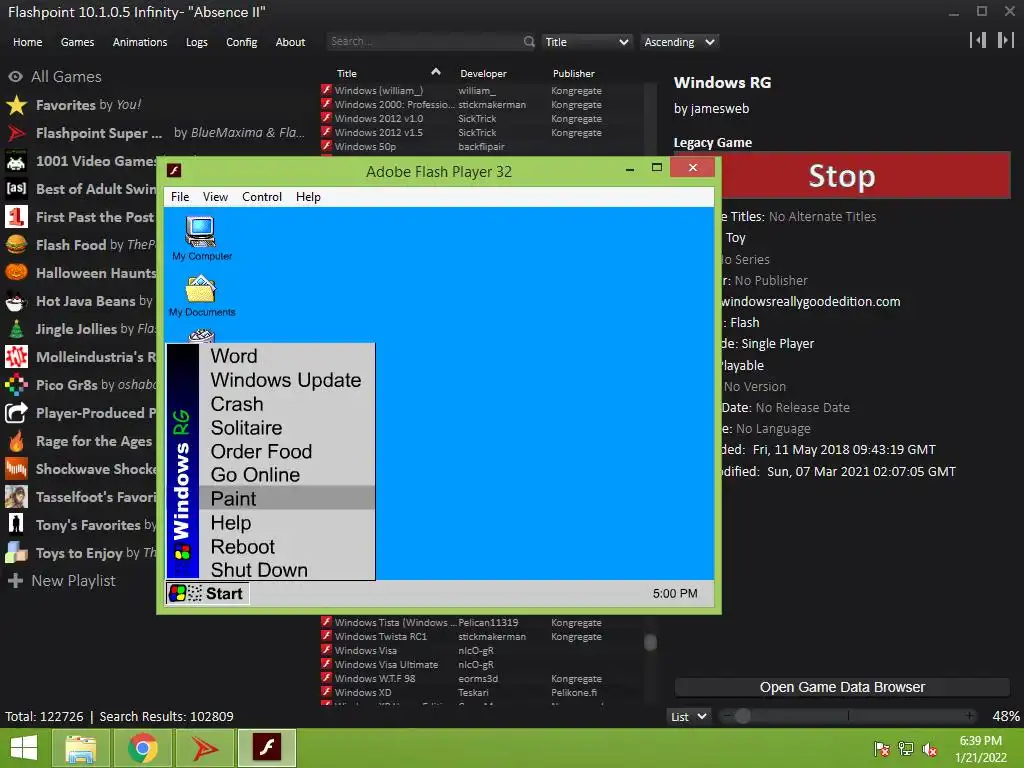Screen dimensions: 1024x768
Task: Open Jingle Jollies tree icon
Action: 16,329
